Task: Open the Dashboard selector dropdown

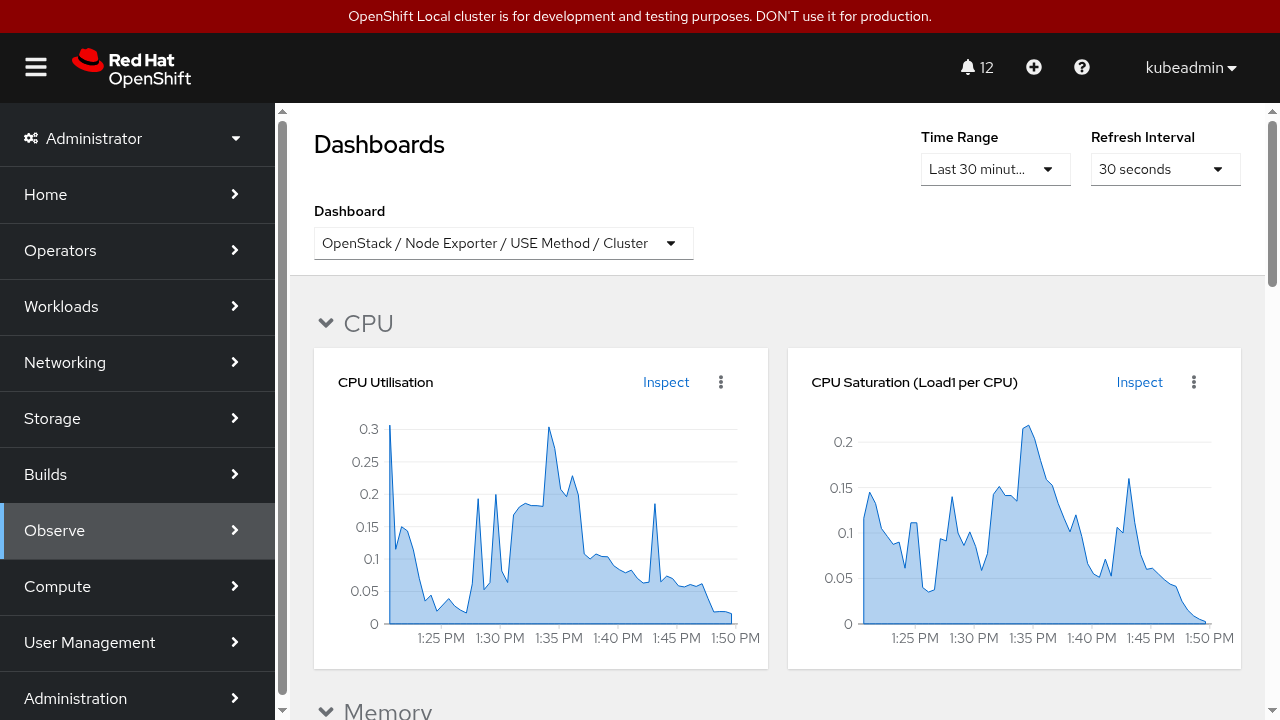Action: [x=503, y=243]
